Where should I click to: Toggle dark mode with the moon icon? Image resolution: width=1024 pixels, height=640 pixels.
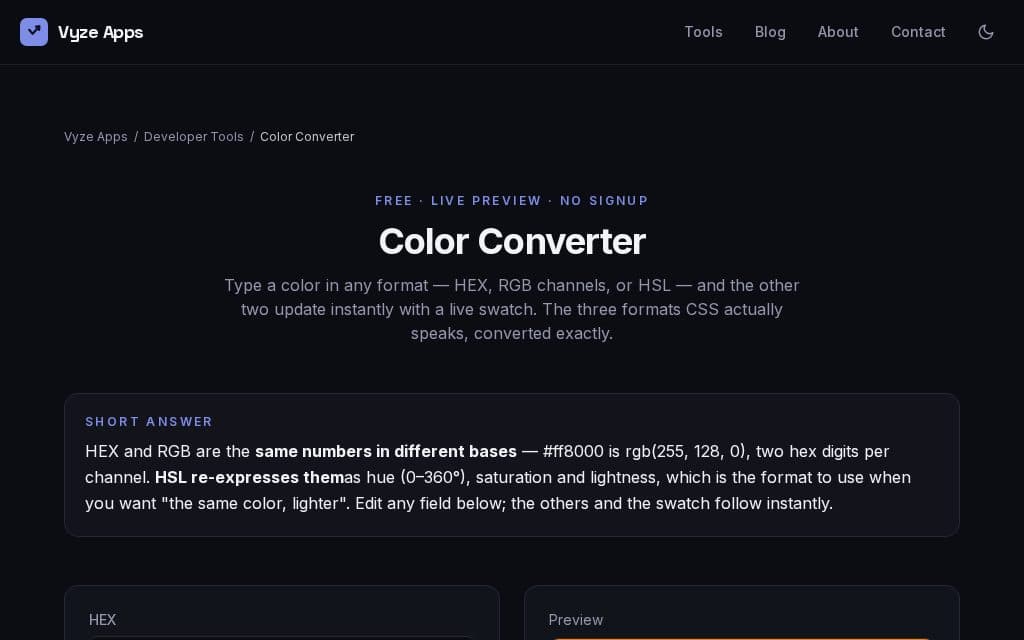pos(985,32)
